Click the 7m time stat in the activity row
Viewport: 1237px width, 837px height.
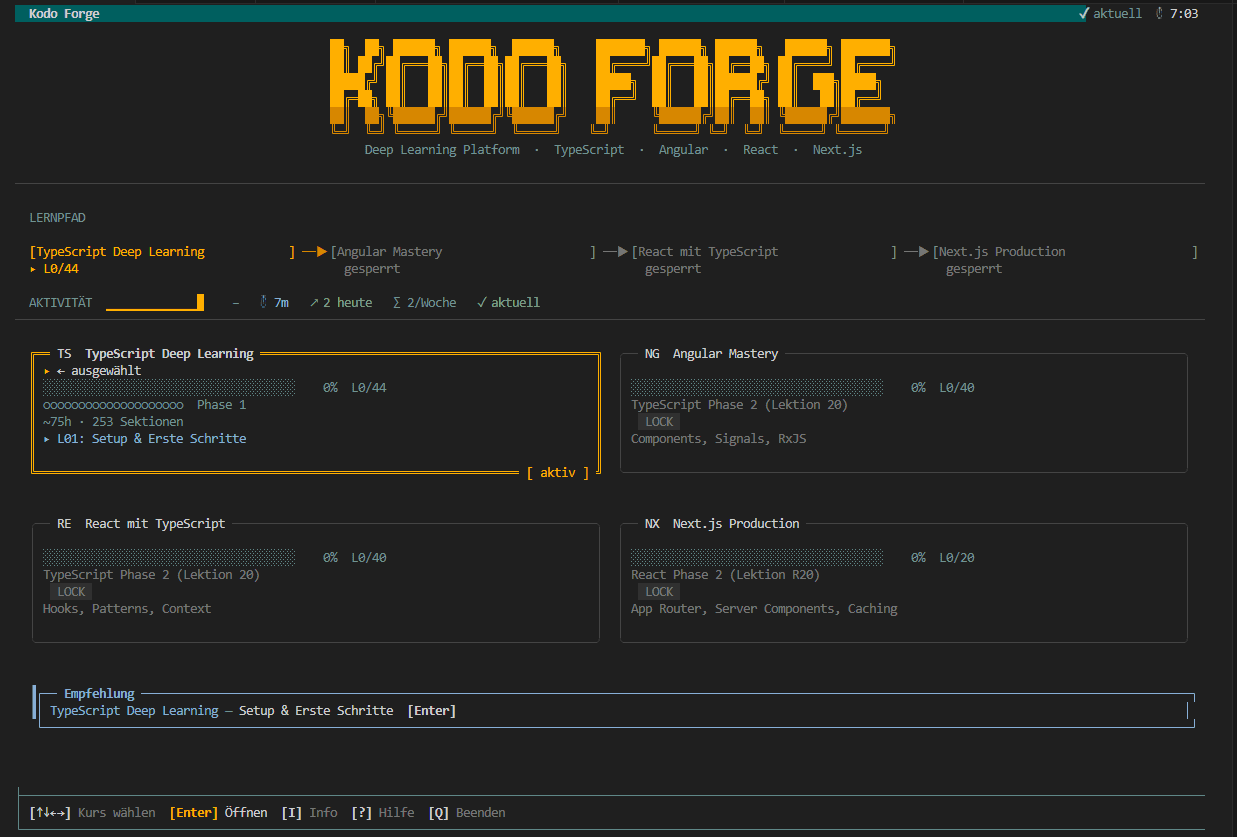pyautogui.click(x=274, y=302)
